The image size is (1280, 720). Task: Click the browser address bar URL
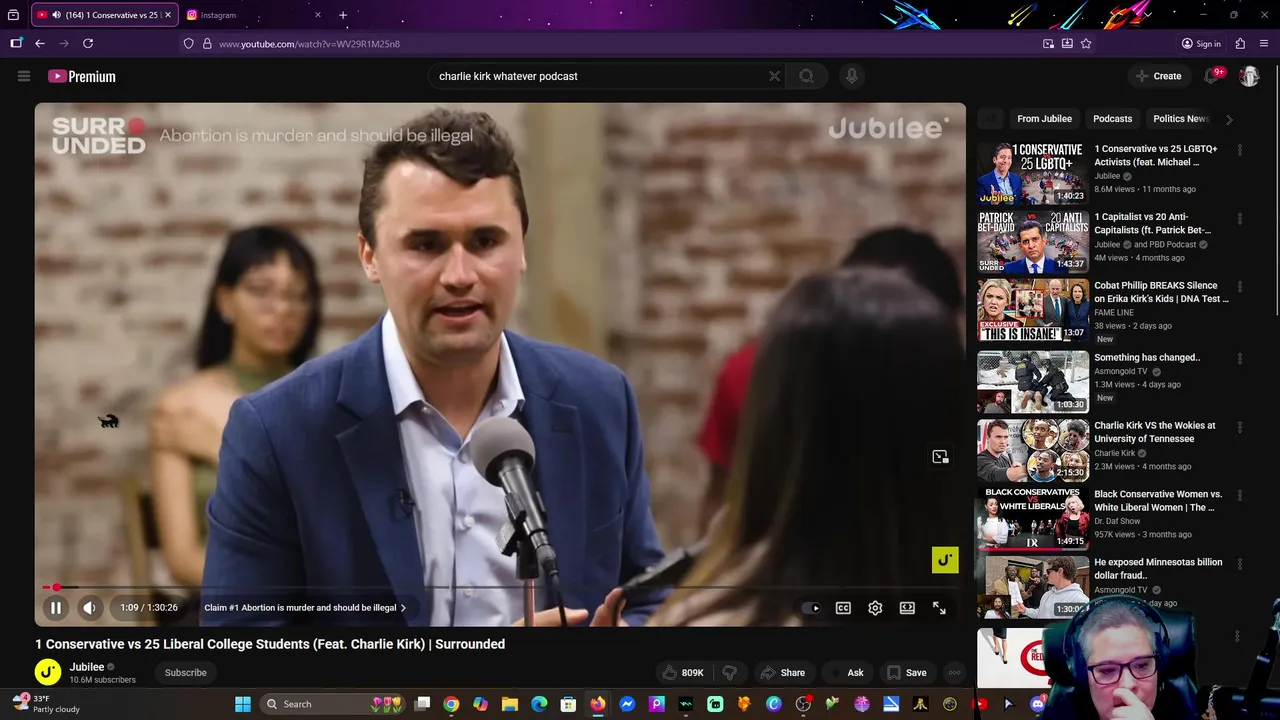click(x=309, y=44)
